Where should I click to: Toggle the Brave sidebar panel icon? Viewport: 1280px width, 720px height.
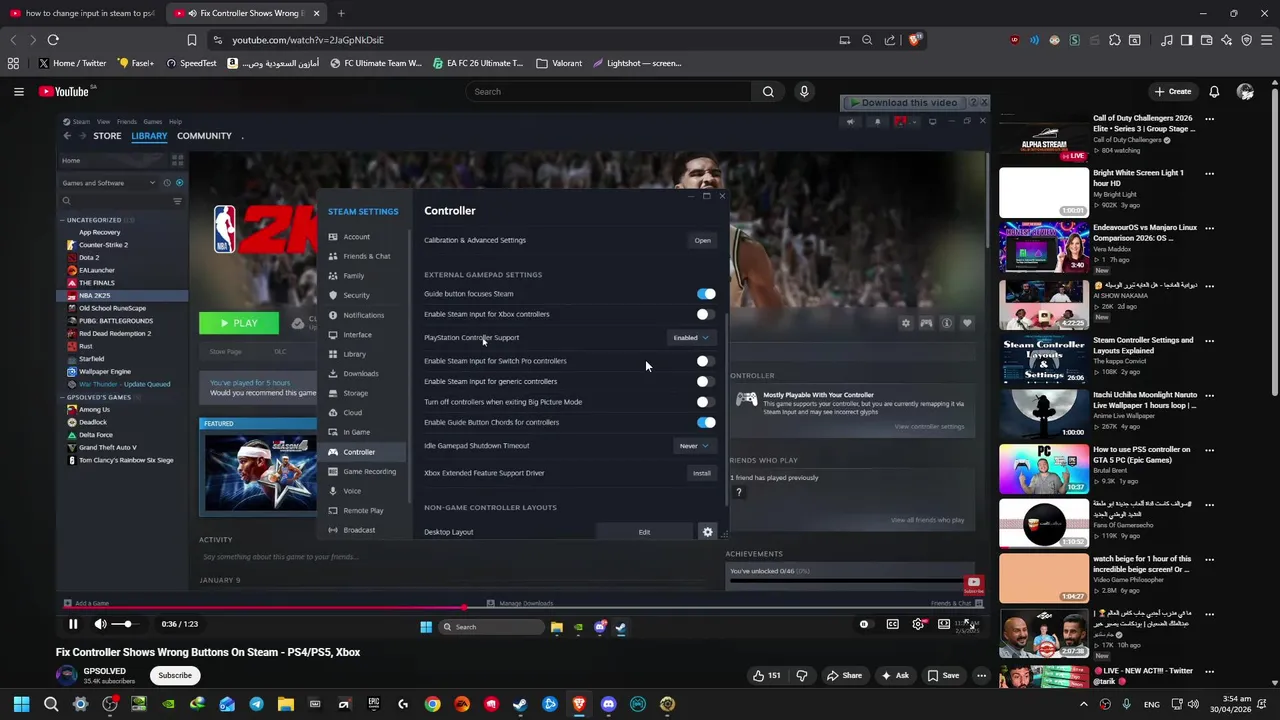[1187, 40]
